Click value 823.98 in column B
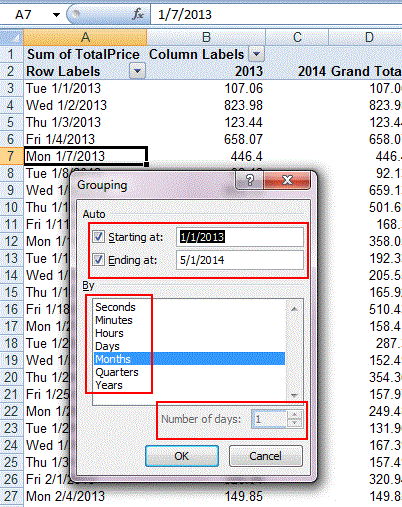Image resolution: width=402 pixels, height=507 pixels. coord(206,105)
